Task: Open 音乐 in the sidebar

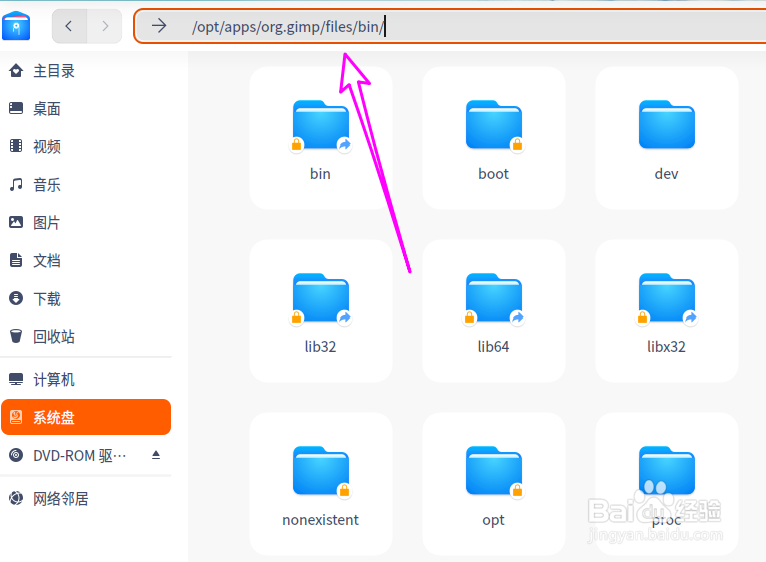Action: click(x=86, y=185)
